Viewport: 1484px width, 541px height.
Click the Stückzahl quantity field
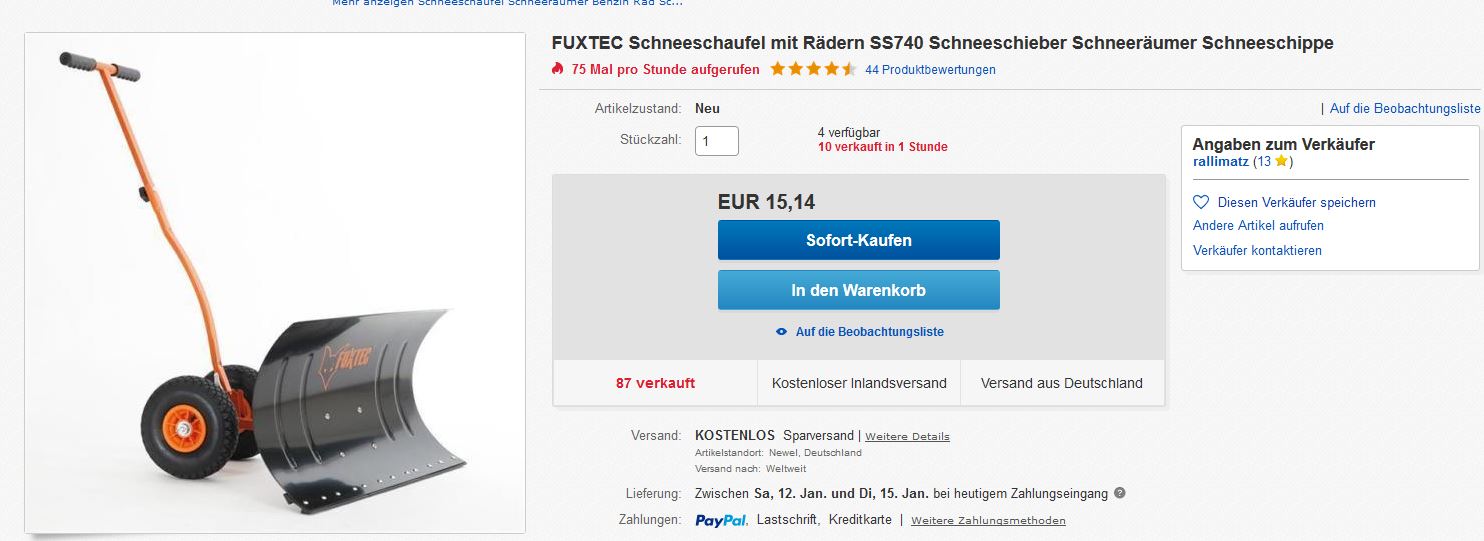click(717, 141)
